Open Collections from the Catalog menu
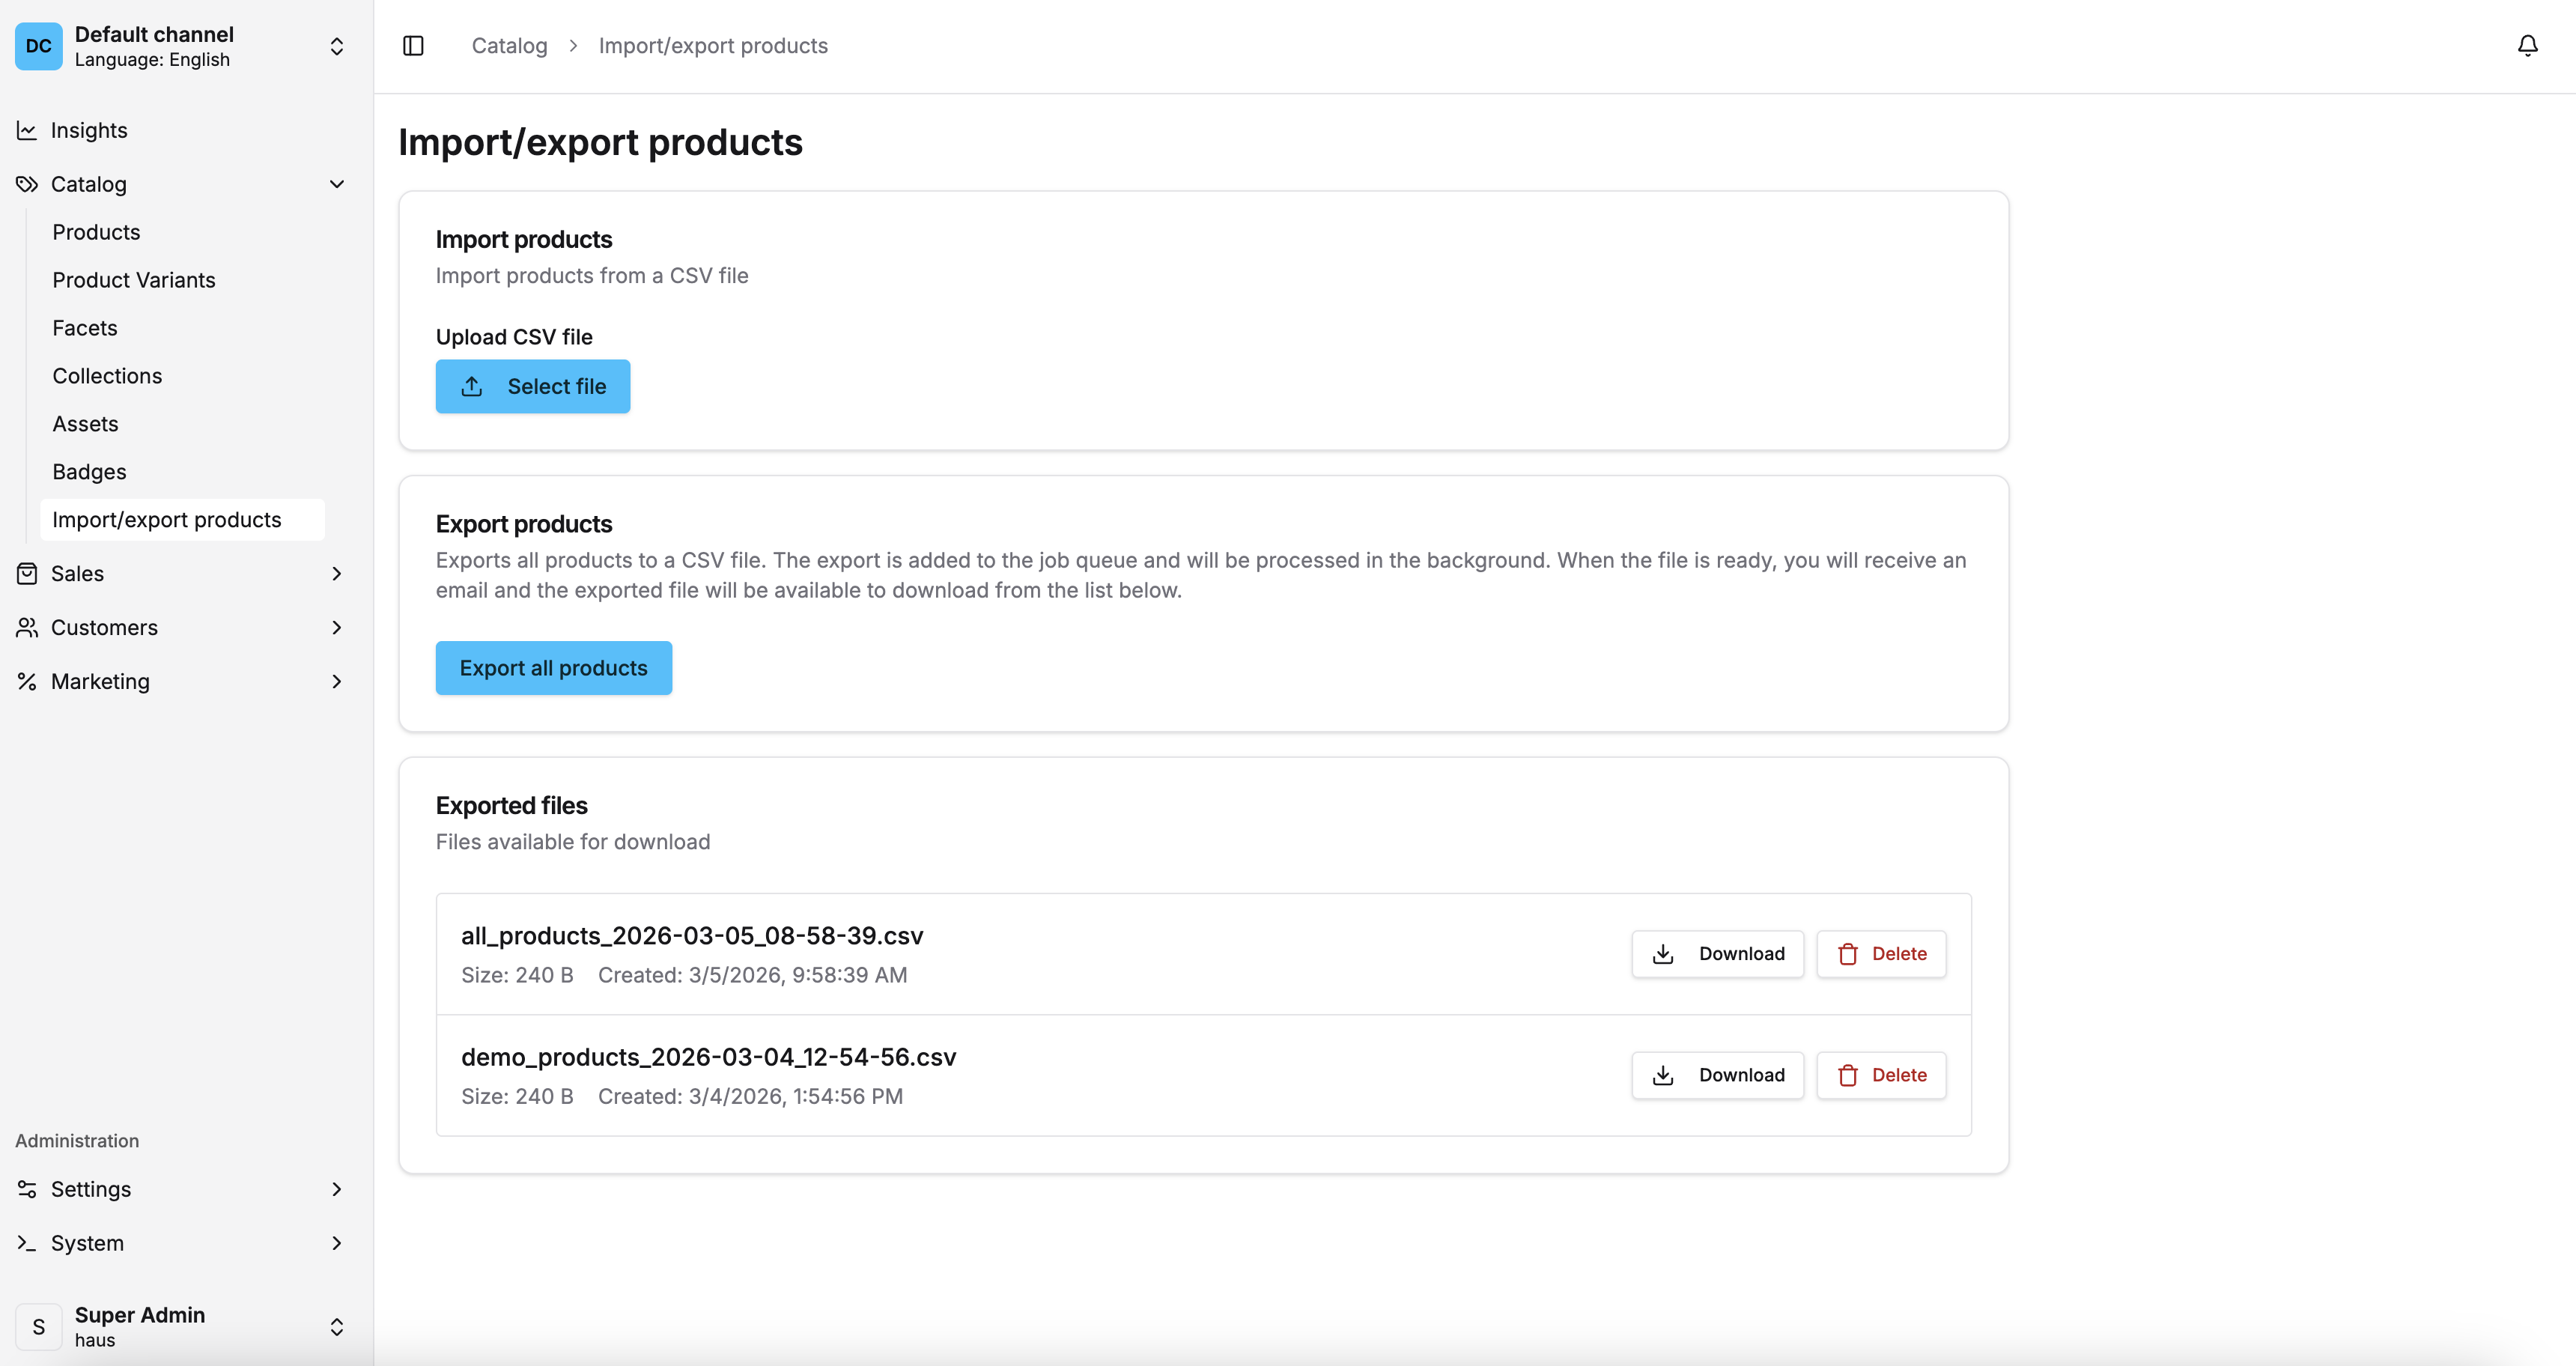2576x1366 pixels. click(107, 375)
